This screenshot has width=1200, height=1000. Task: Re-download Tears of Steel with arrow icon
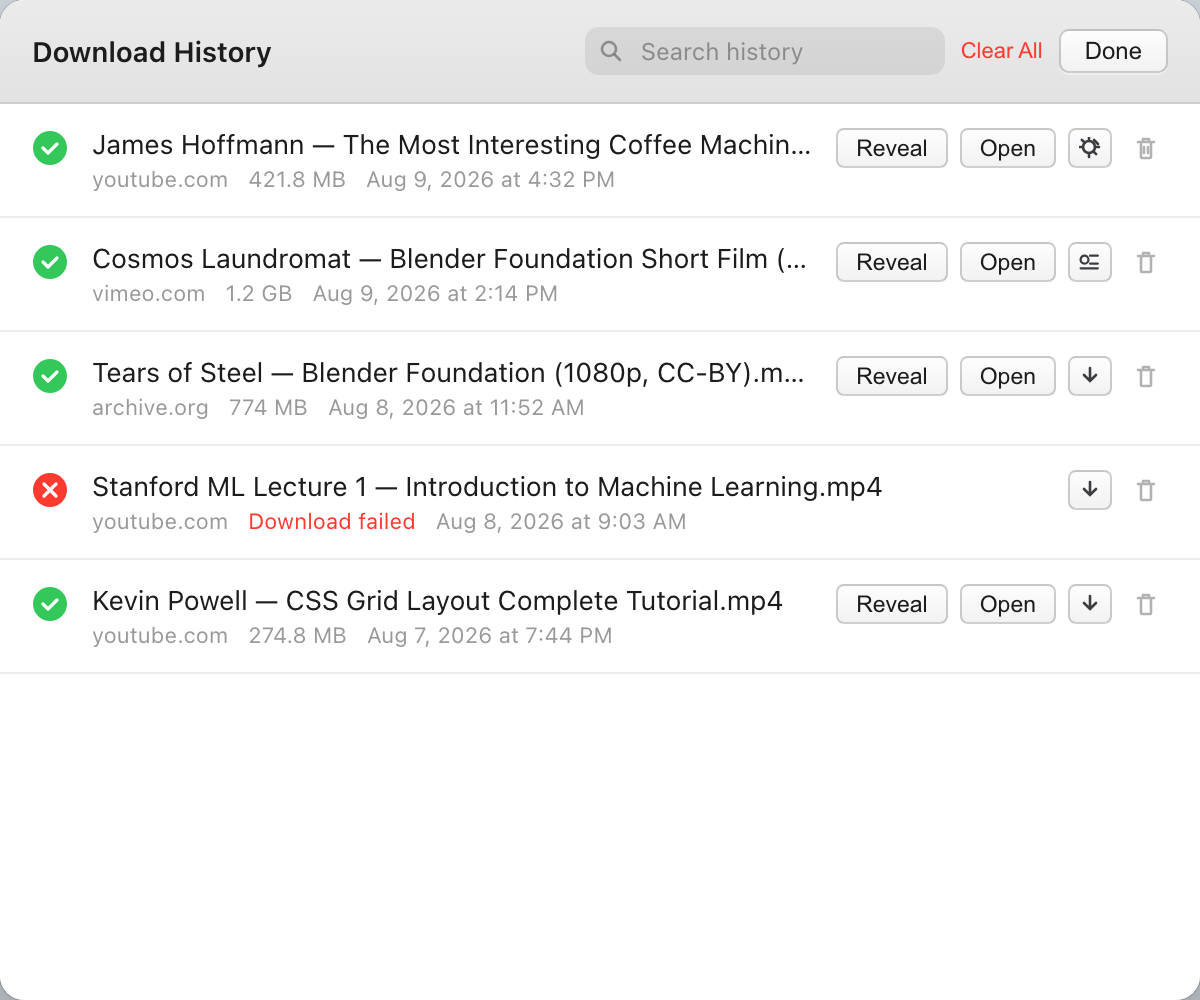click(x=1090, y=376)
